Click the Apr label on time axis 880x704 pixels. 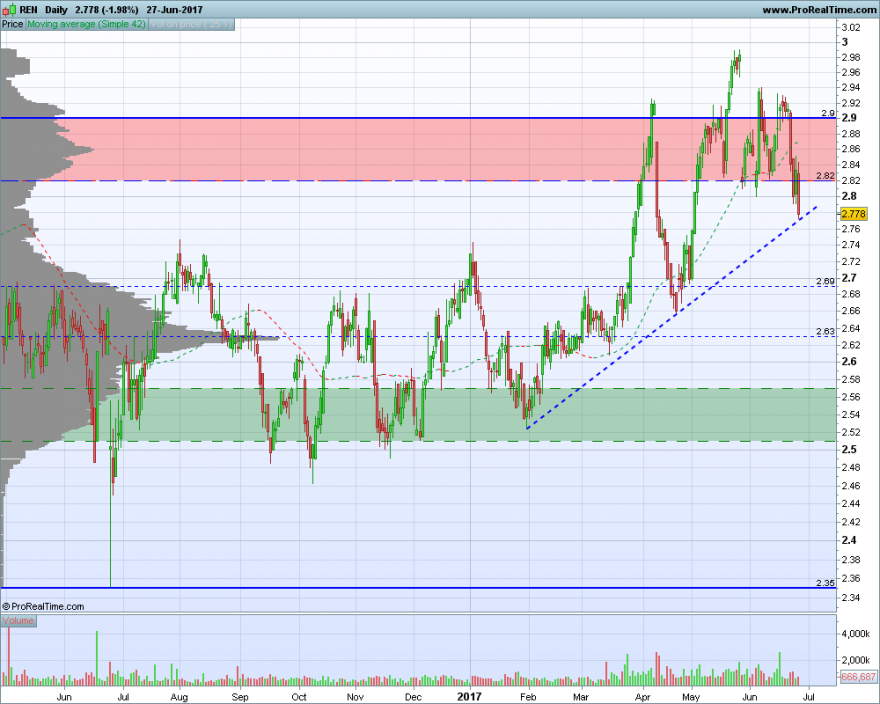643,697
